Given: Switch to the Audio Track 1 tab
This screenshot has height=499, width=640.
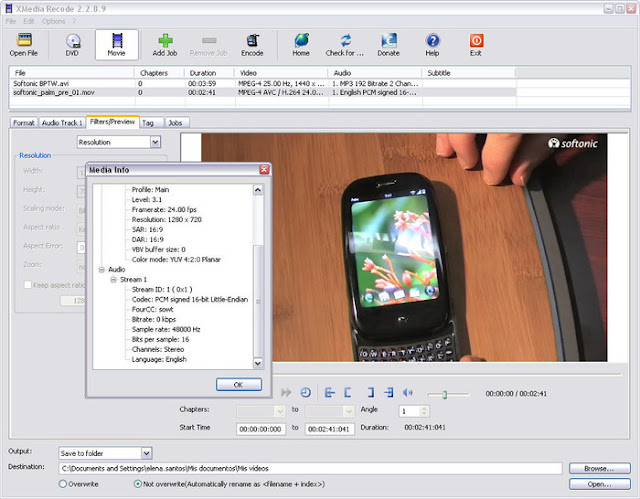Looking at the screenshot, I should 62,122.
